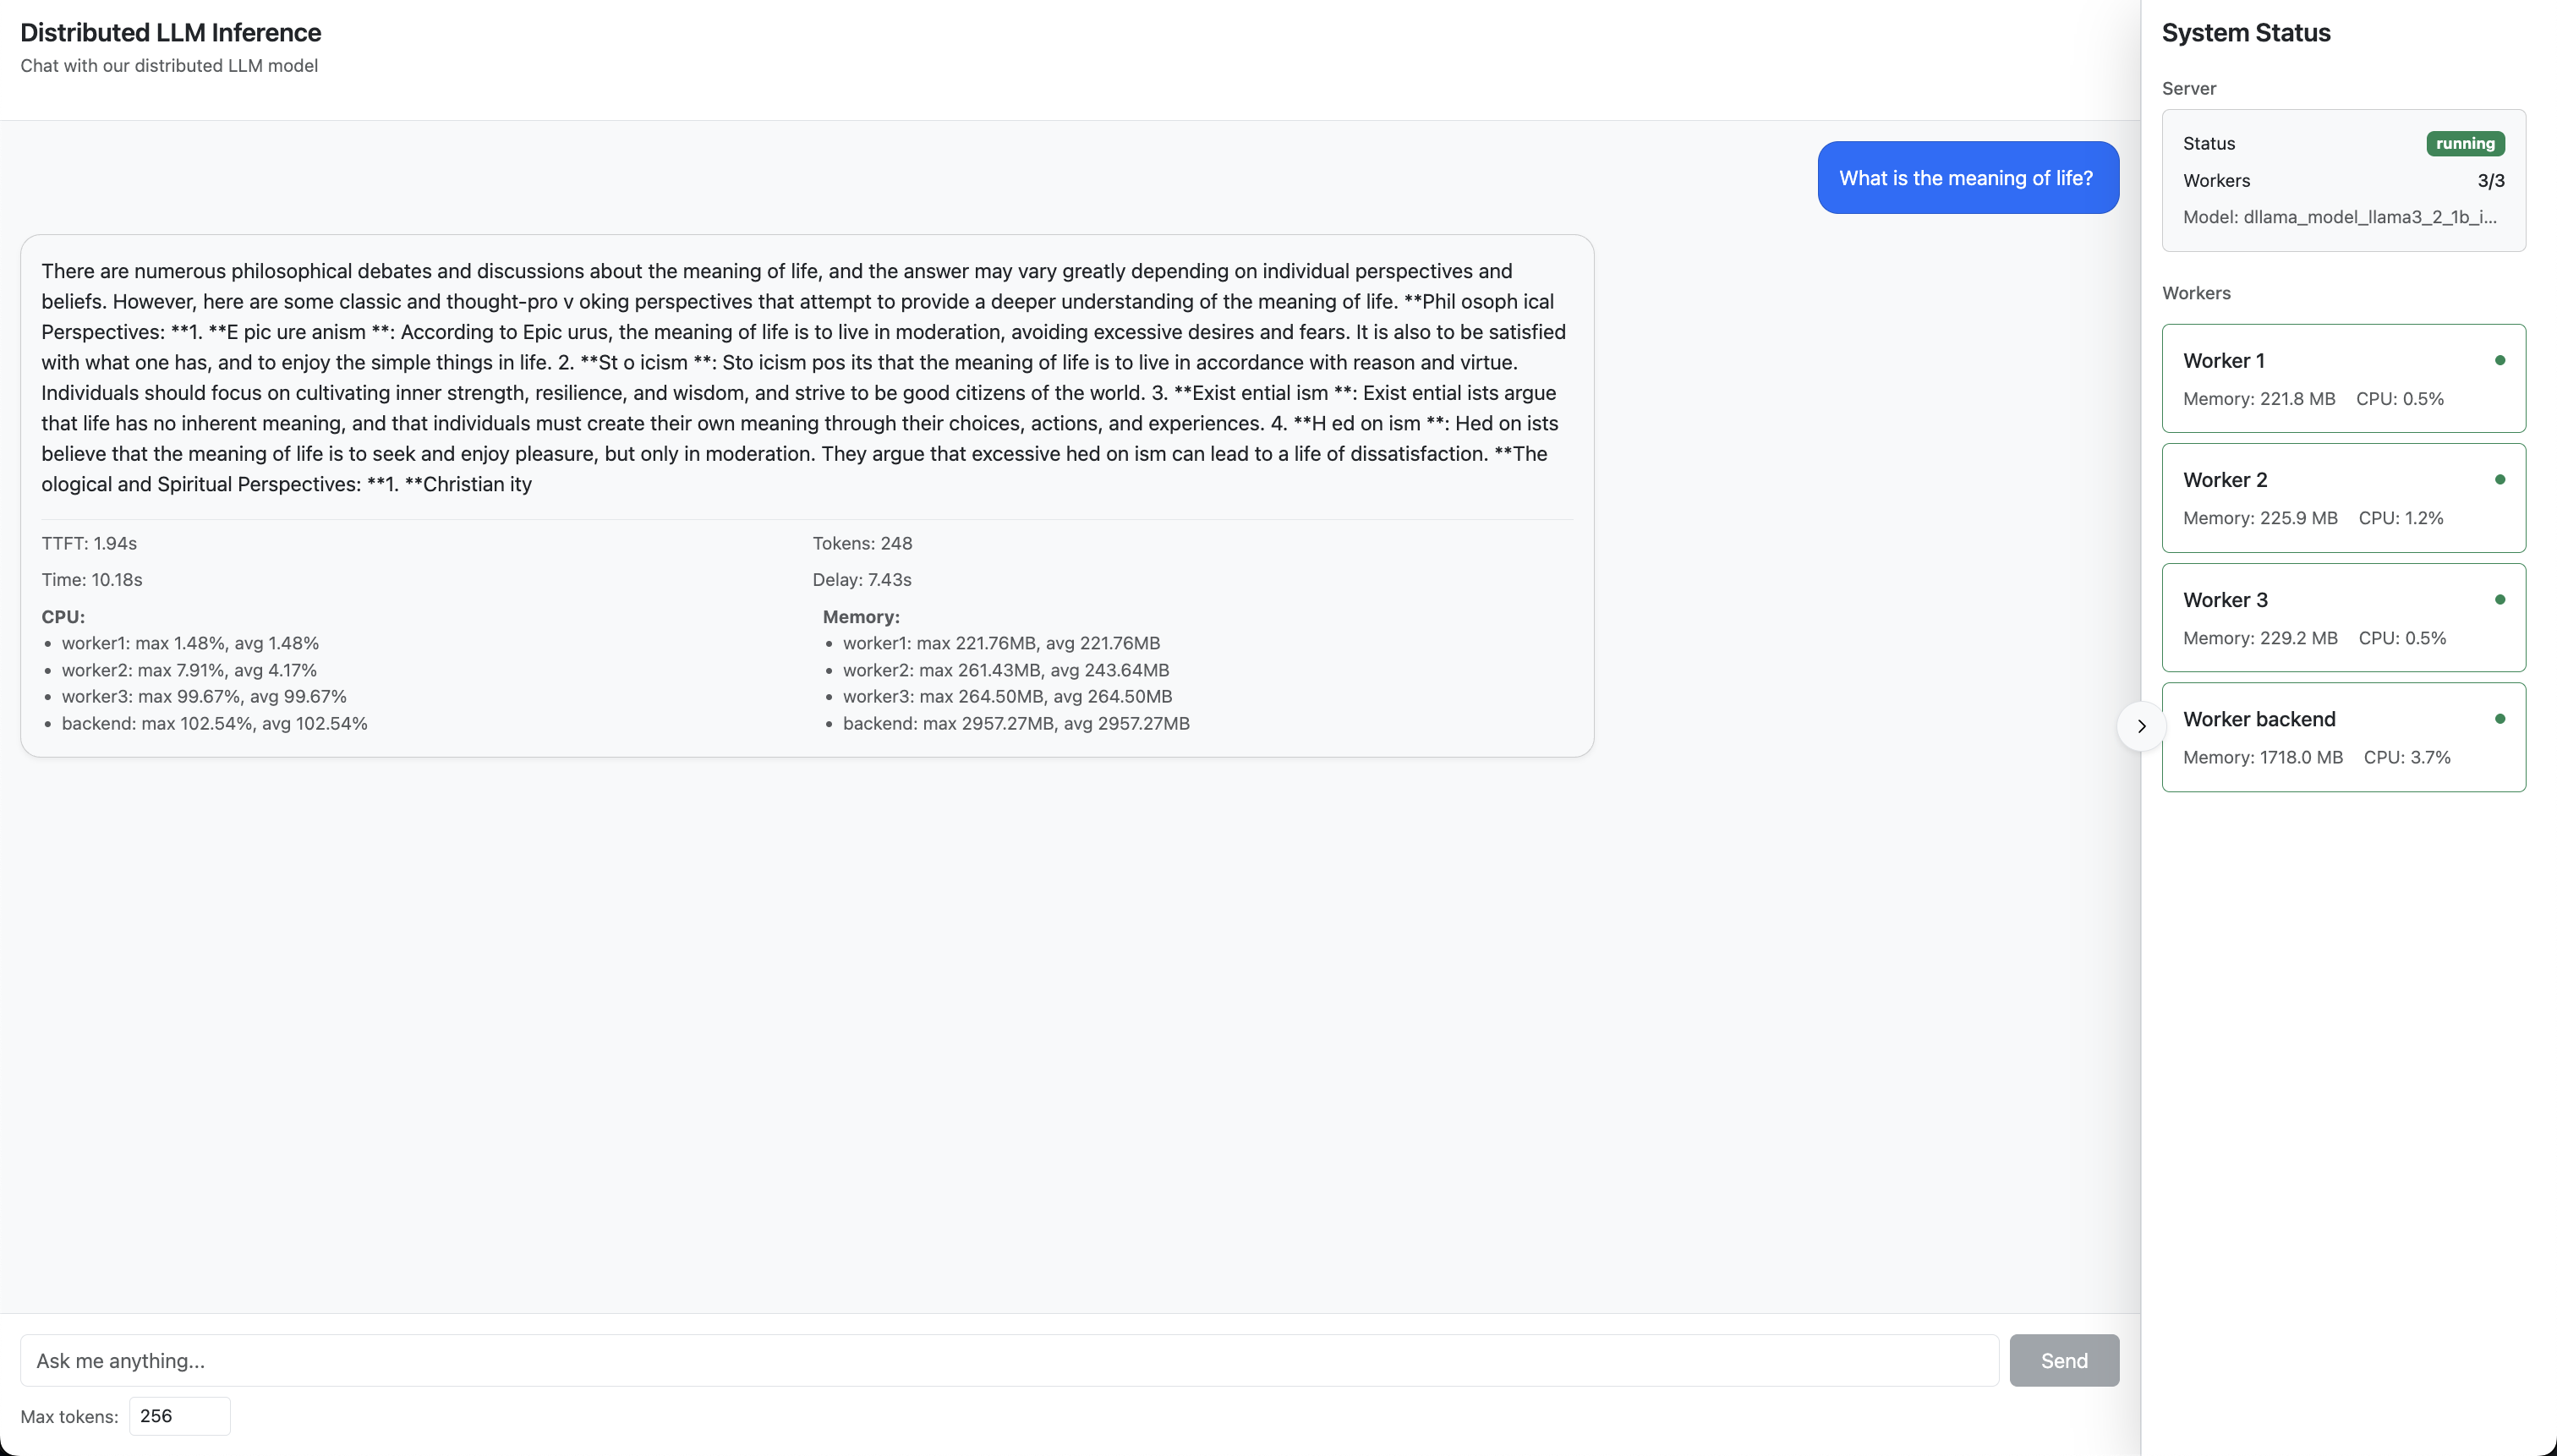The width and height of the screenshot is (2557, 1456).
Task: Select the Worker 2 memory reading
Action: pyautogui.click(x=2260, y=518)
